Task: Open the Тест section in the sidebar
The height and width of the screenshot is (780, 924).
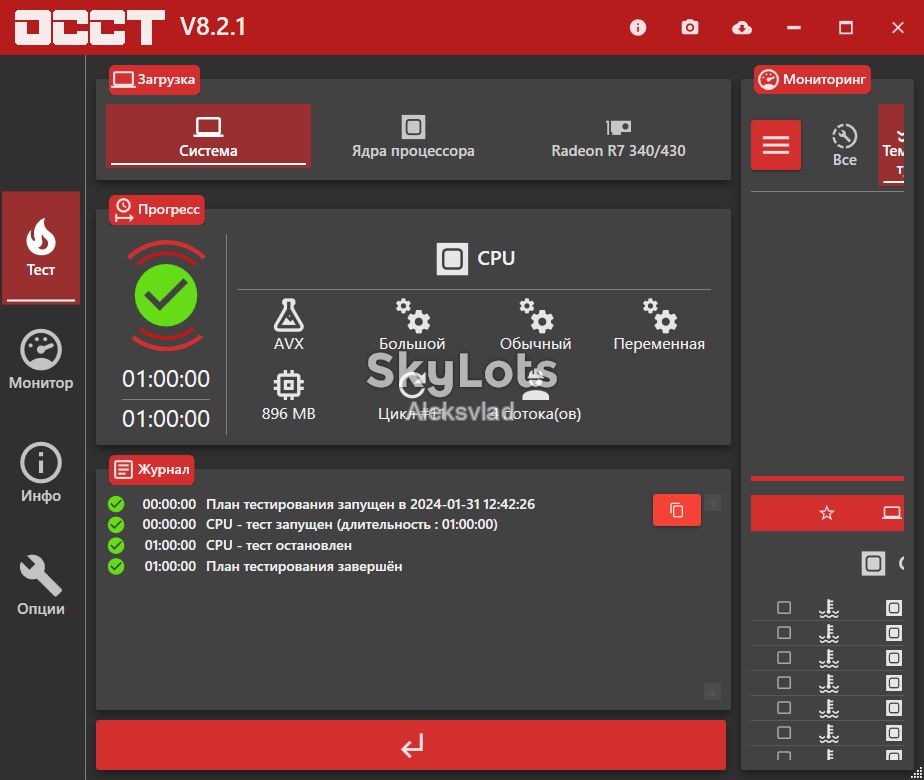Action: click(41, 247)
